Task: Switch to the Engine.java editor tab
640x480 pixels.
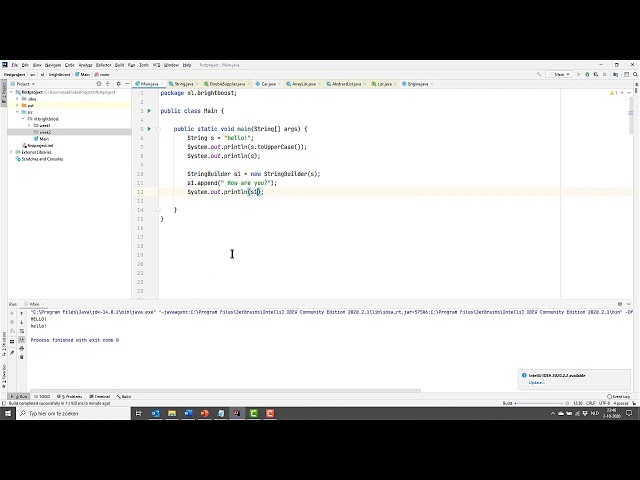Action: click(418, 84)
